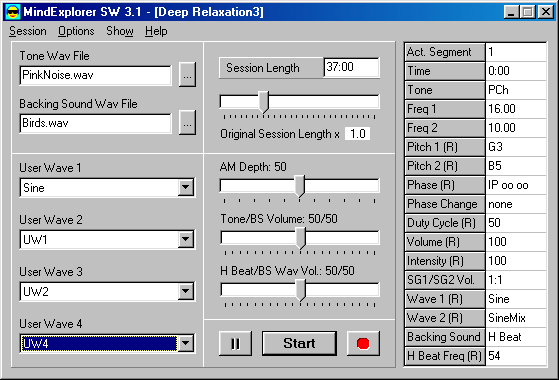This screenshot has height=380, width=559.
Task: Click the H Beat/BS Wav Vol. slider thumb
Action: tap(301, 290)
